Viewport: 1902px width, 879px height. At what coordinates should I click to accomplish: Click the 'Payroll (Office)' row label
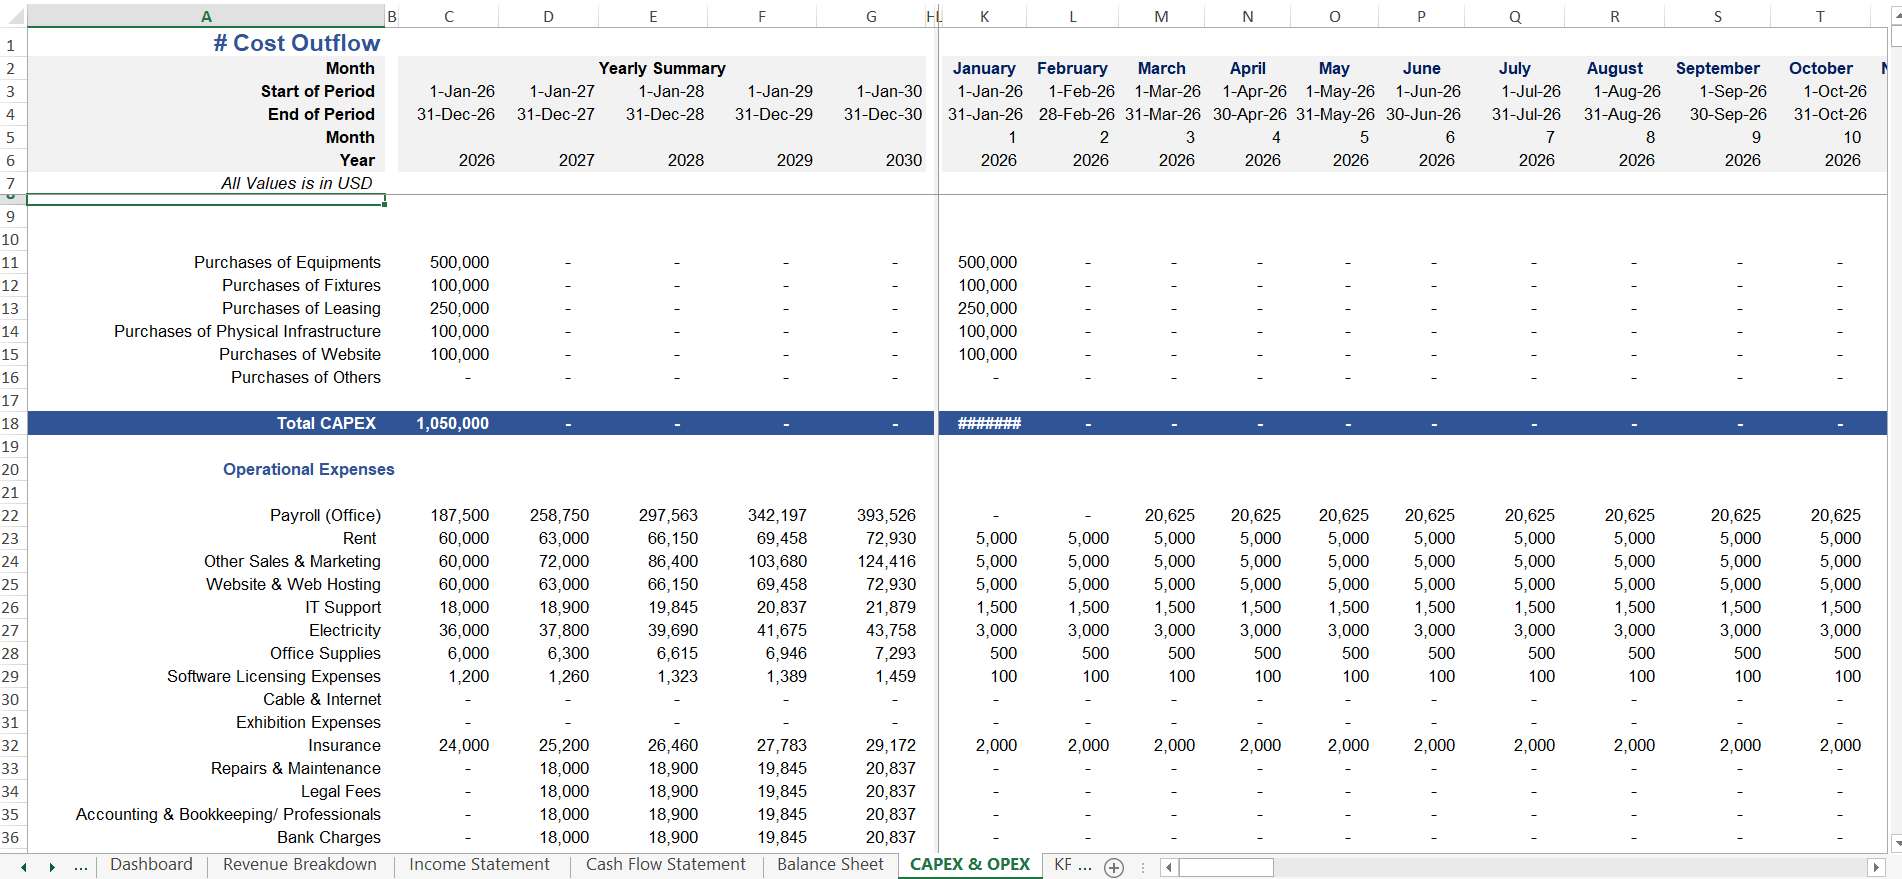coord(325,515)
